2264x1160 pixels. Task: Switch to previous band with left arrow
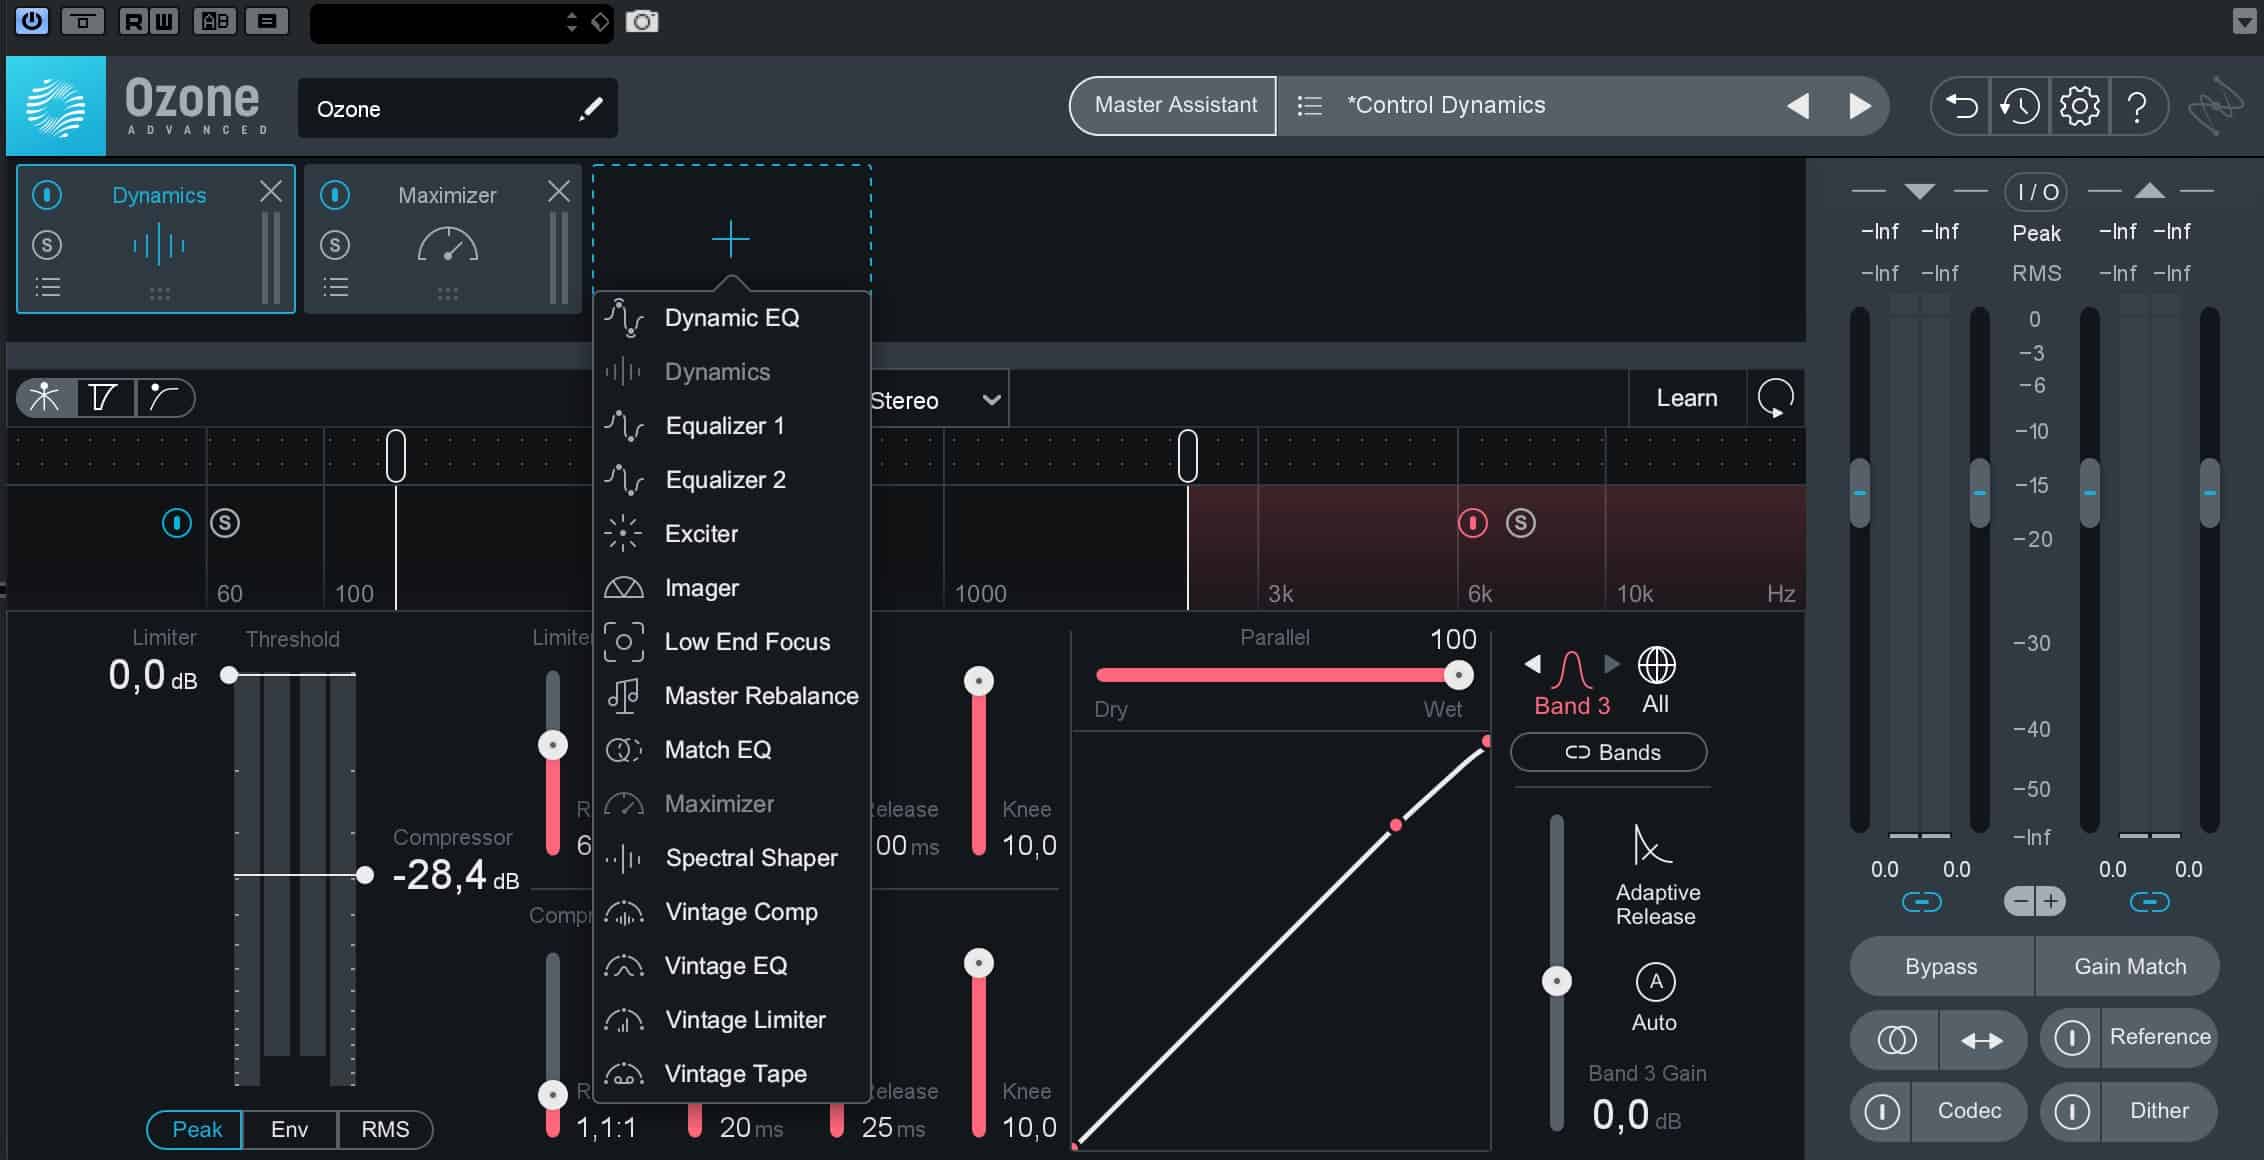pyautogui.click(x=1532, y=663)
